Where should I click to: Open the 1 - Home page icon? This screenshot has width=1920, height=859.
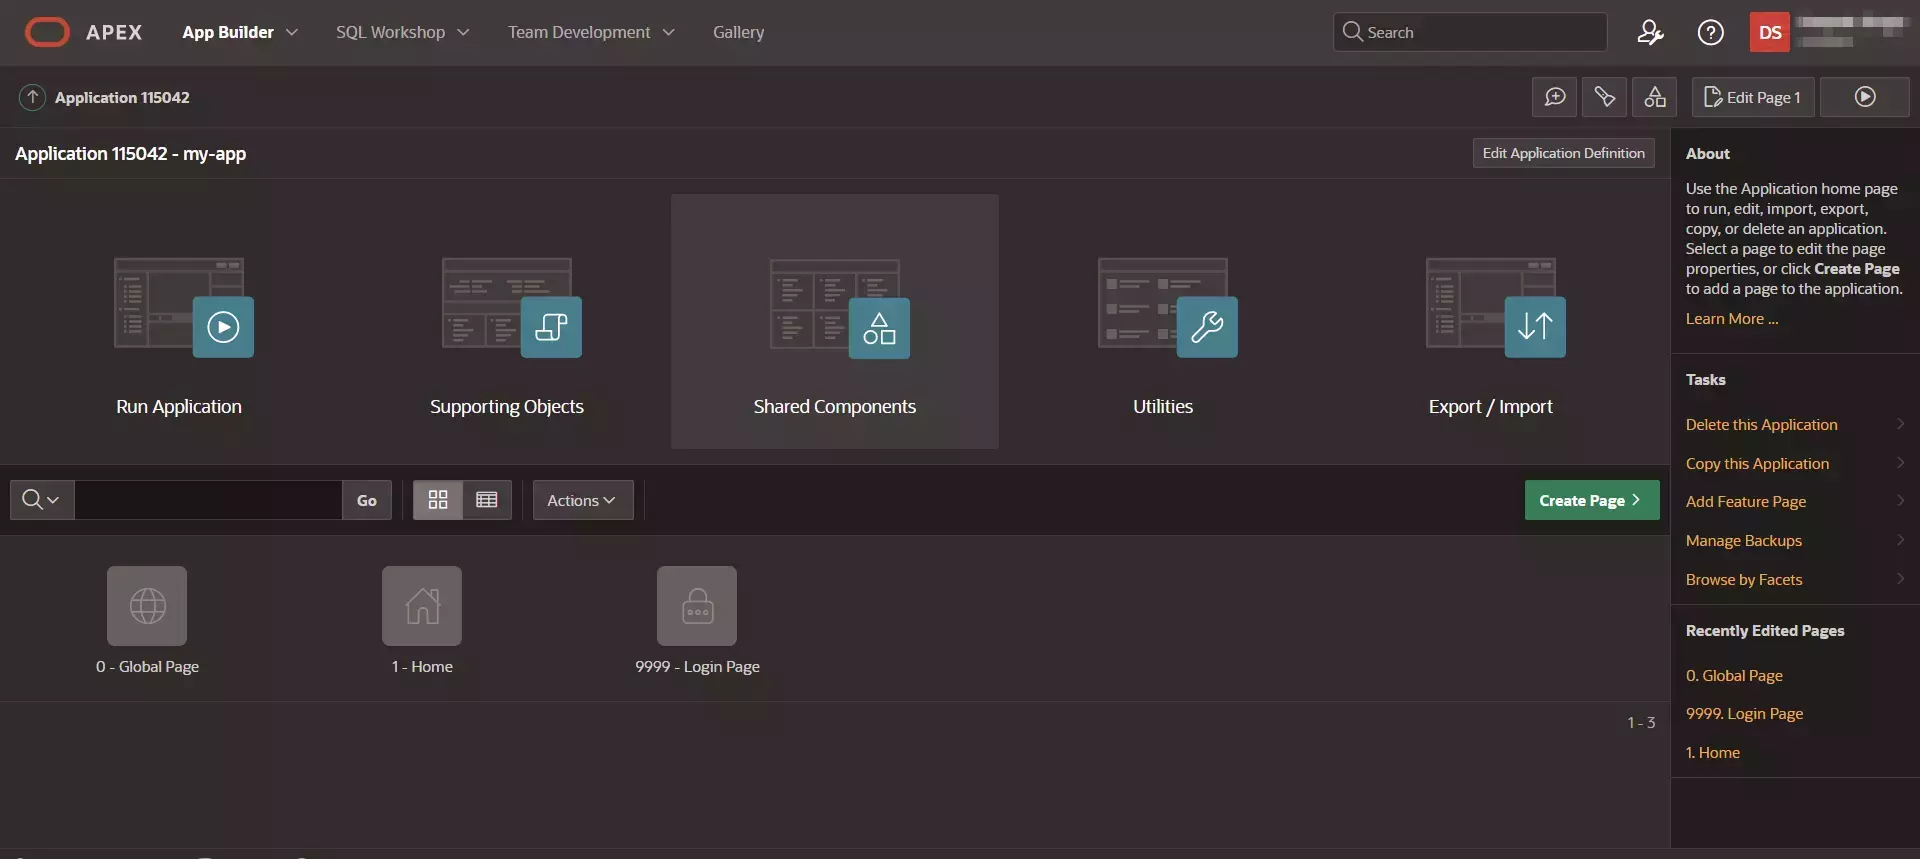click(422, 606)
